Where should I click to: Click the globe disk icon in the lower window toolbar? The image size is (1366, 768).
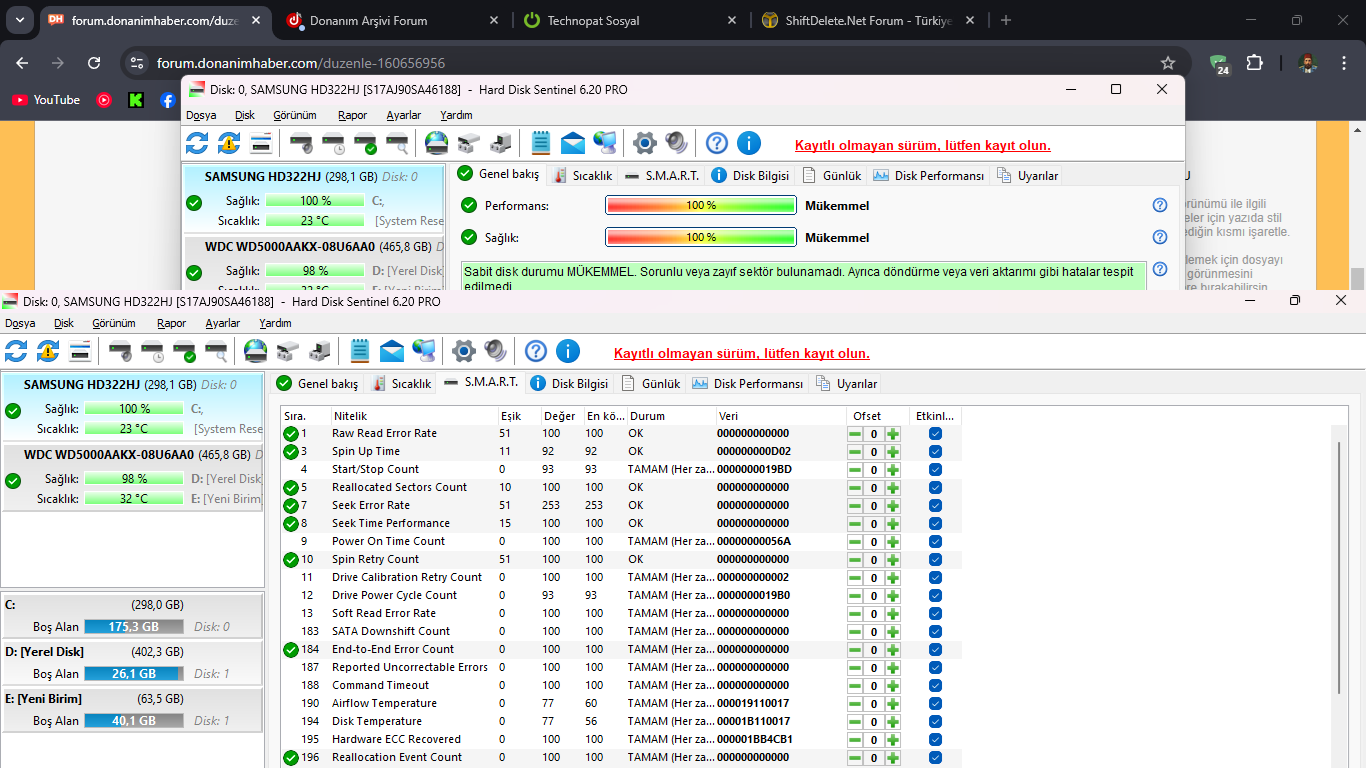pos(256,351)
